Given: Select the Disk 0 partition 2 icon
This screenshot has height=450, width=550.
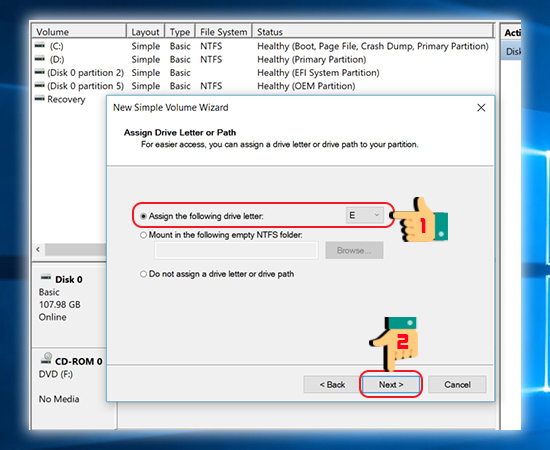Looking at the screenshot, I should point(40,72).
